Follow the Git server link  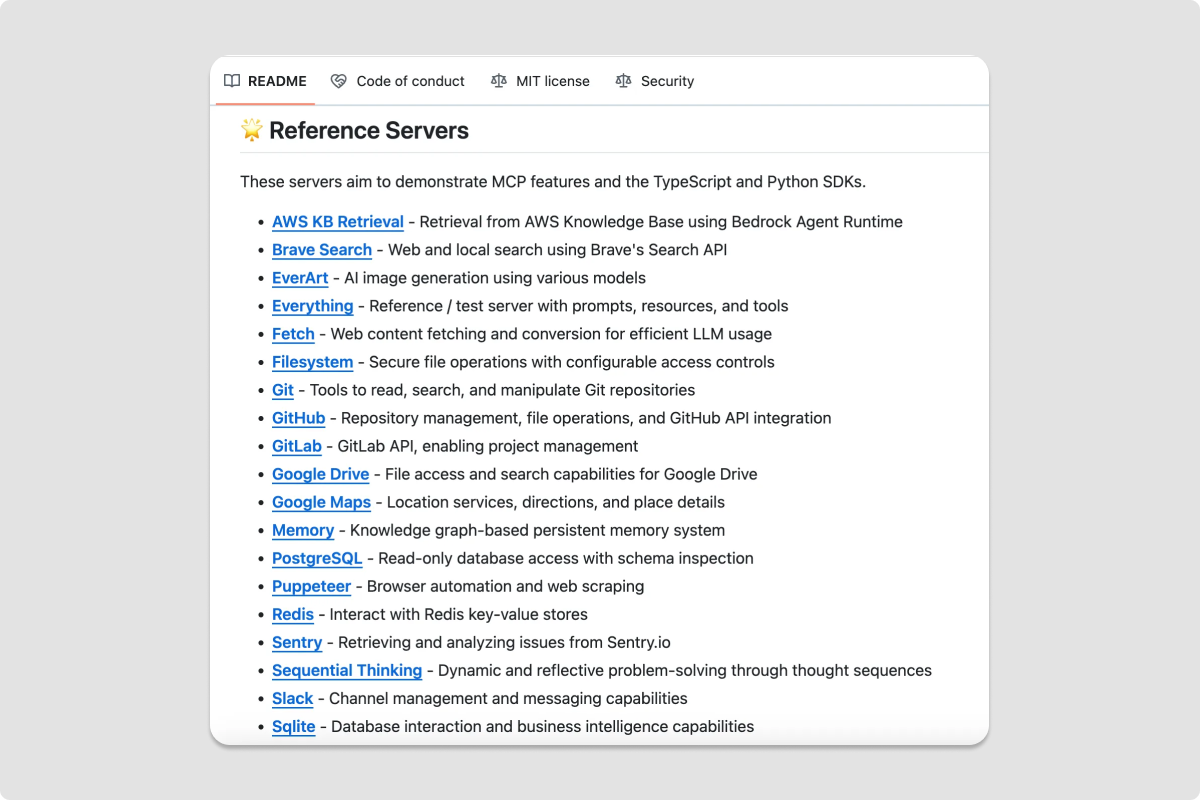coord(283,390)
